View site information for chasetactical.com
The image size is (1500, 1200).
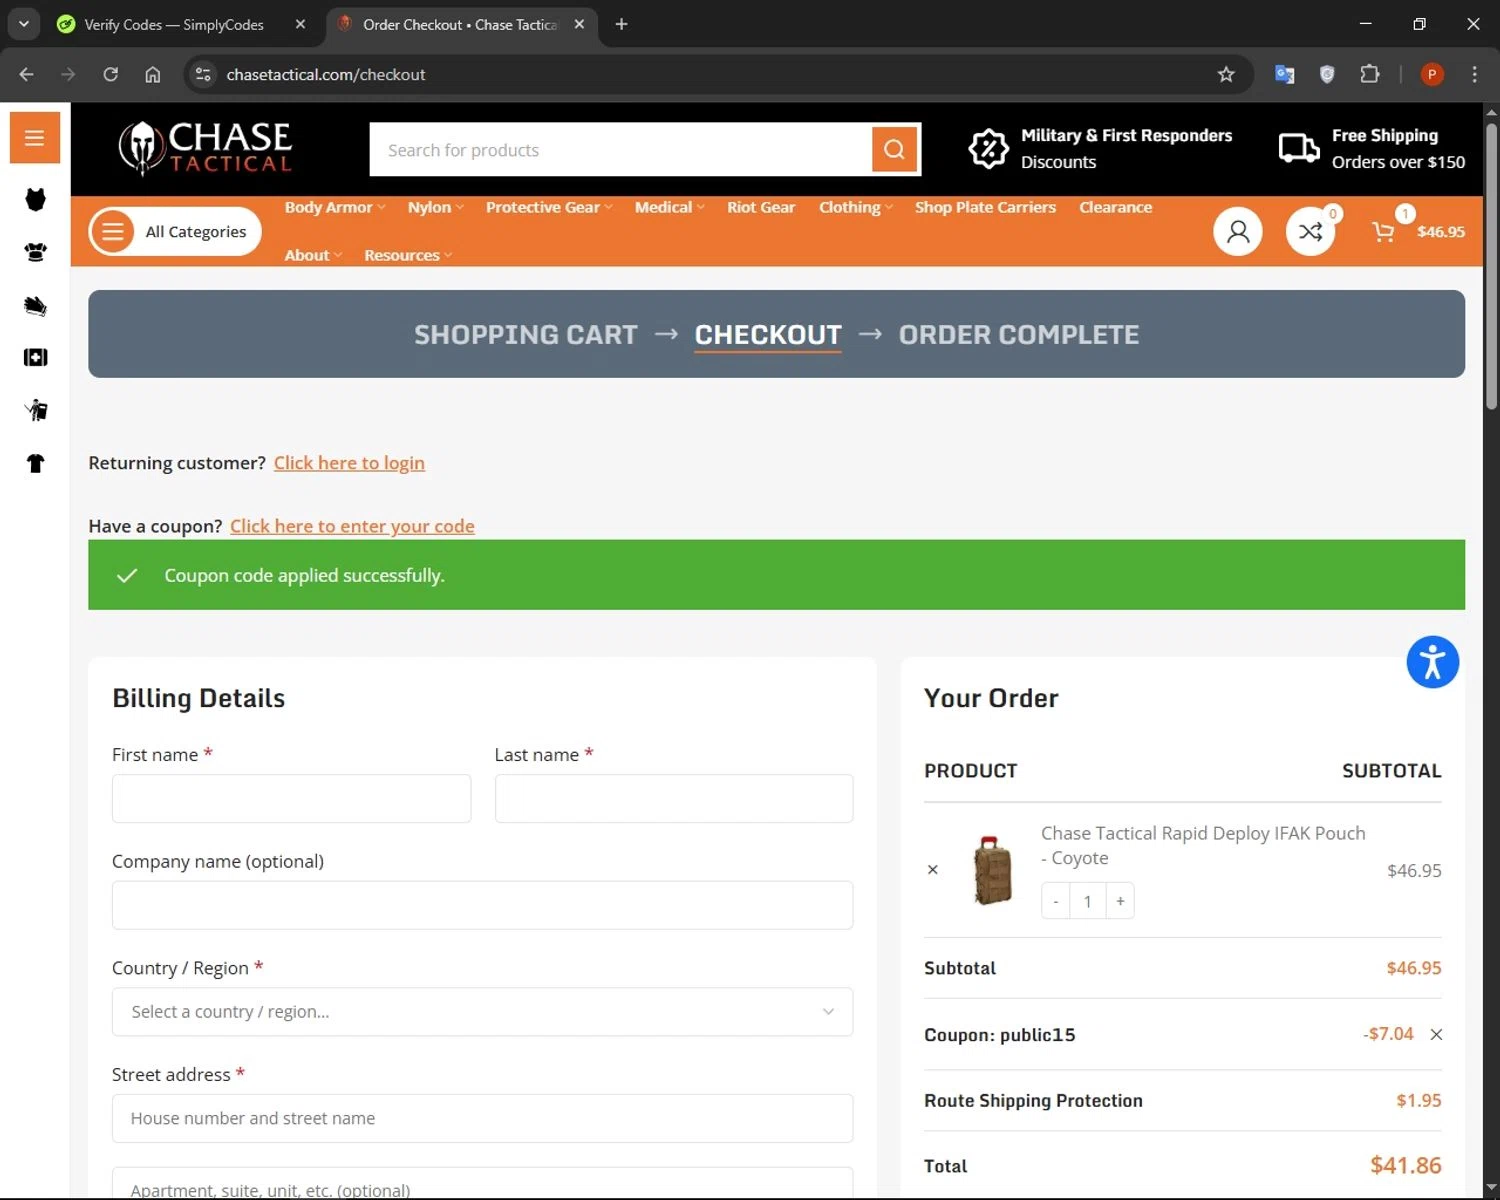point(203,74)
